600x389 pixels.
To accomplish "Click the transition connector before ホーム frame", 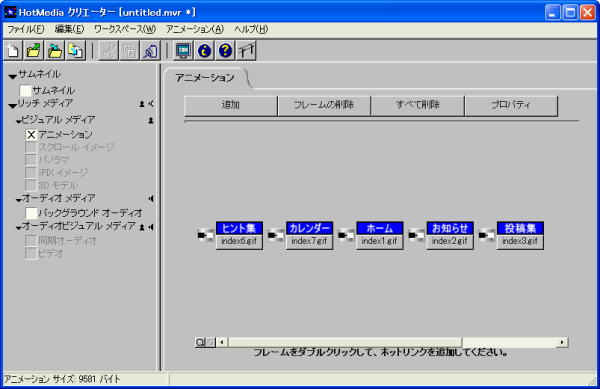I will coord(346,235).
